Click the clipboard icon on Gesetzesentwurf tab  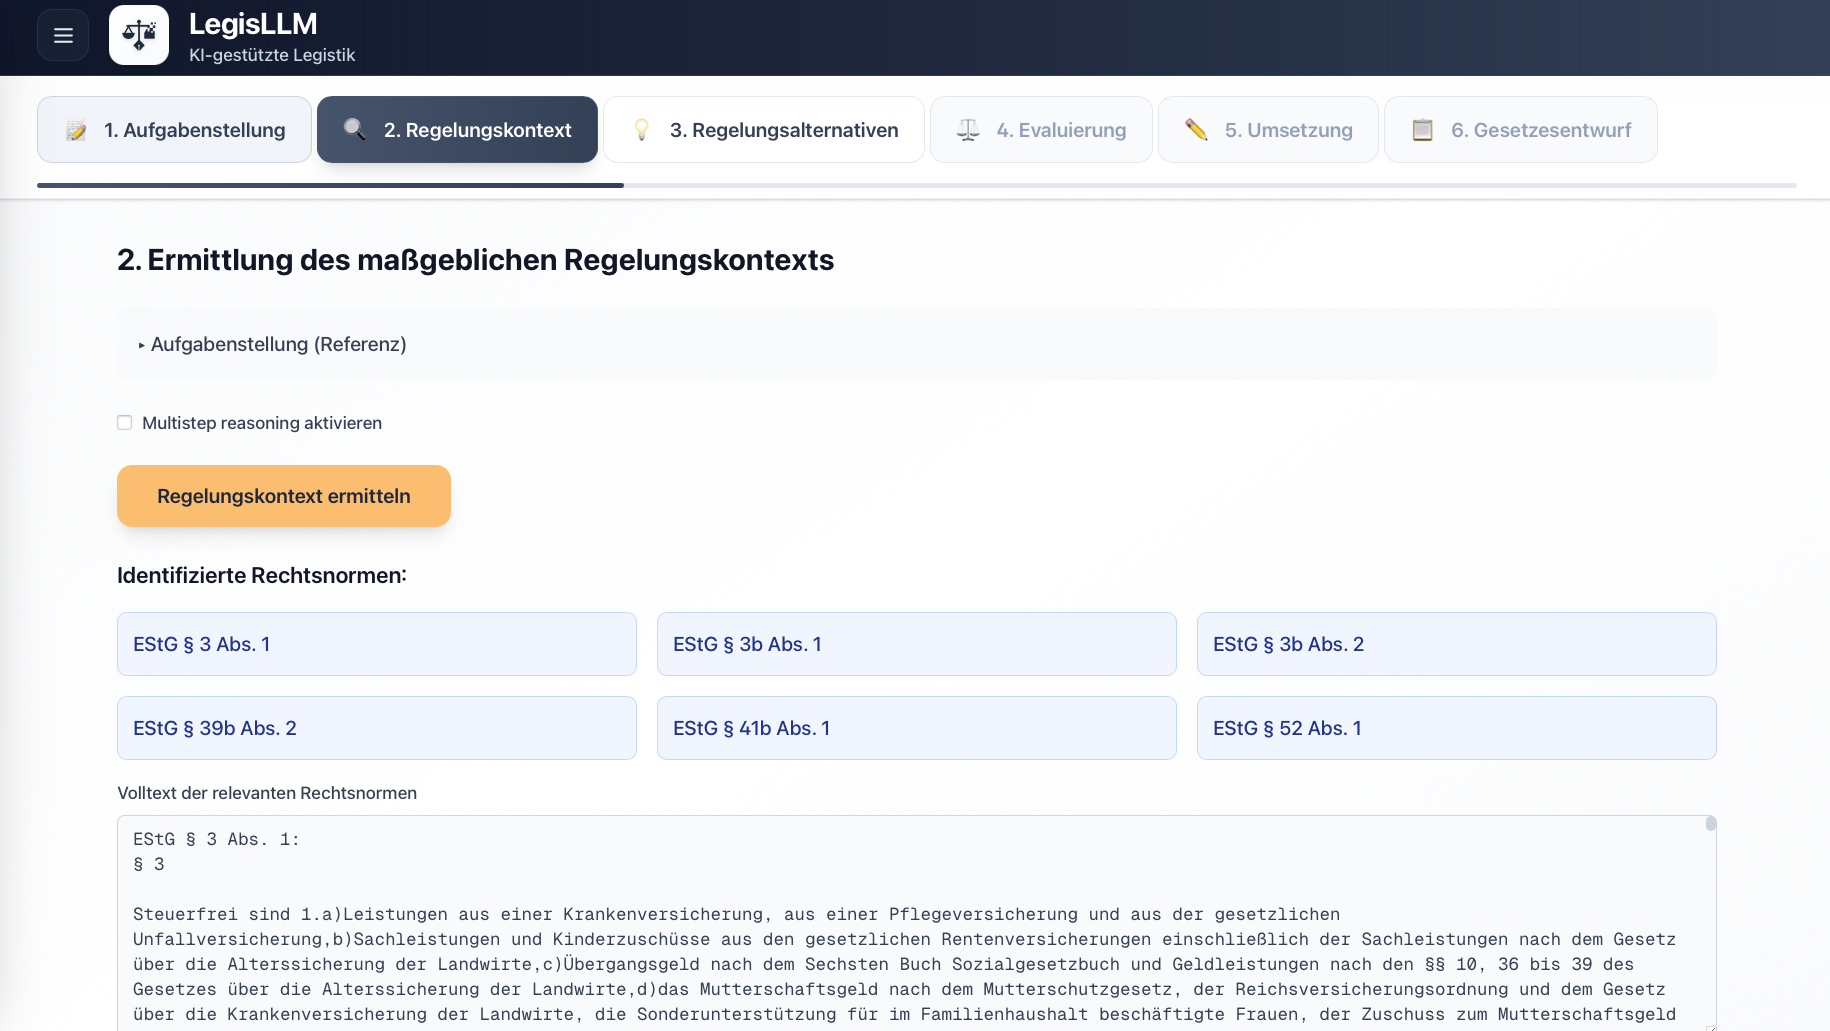(1423, 129)
